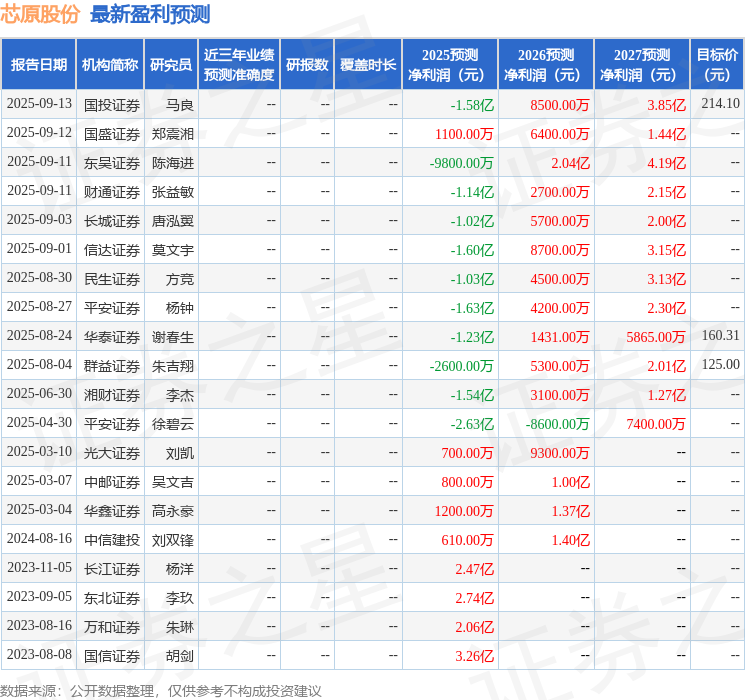Click the 机构简称 column header
The width and height of the screenshot is (745, 700).
click(x=110, y=65)
